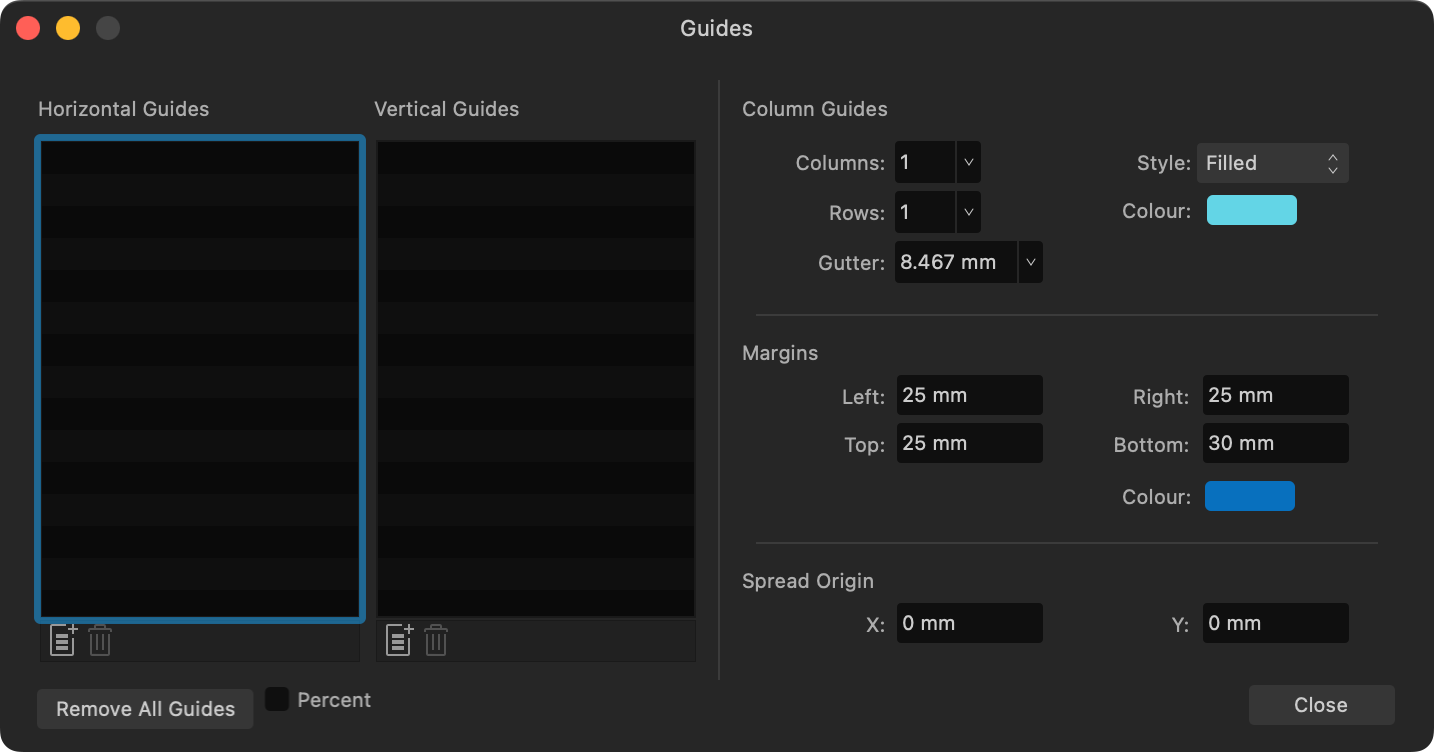This screenshot has height=752, width=1434.
Task: Click the trash icon under Horizontal Guides
Action: [99, 640]
